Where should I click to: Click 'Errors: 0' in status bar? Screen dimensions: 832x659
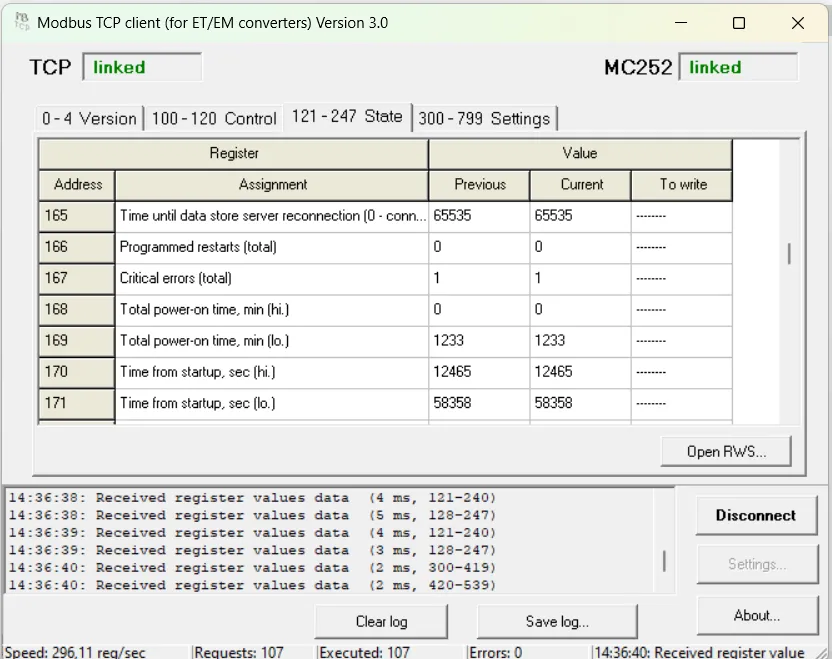[495, 652]
